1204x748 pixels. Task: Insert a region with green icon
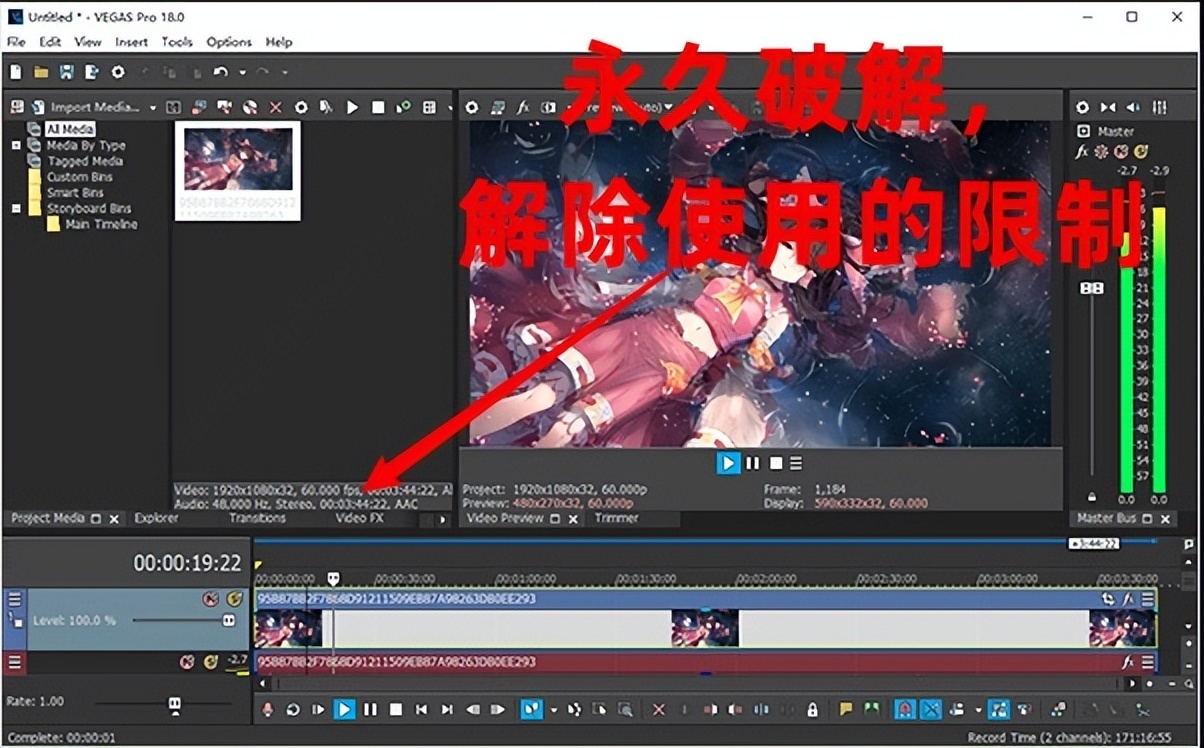[871, 709]
